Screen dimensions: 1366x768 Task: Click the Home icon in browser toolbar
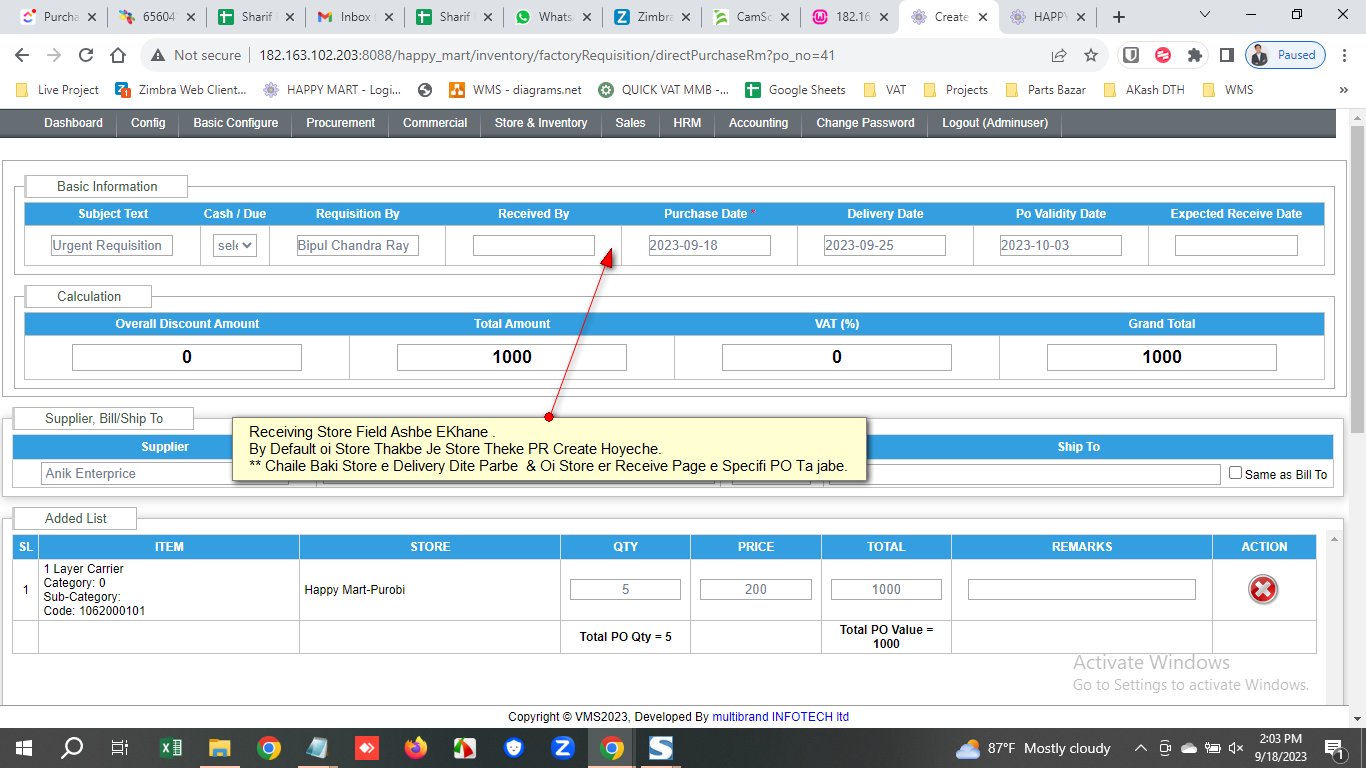[x=118, y=56]
